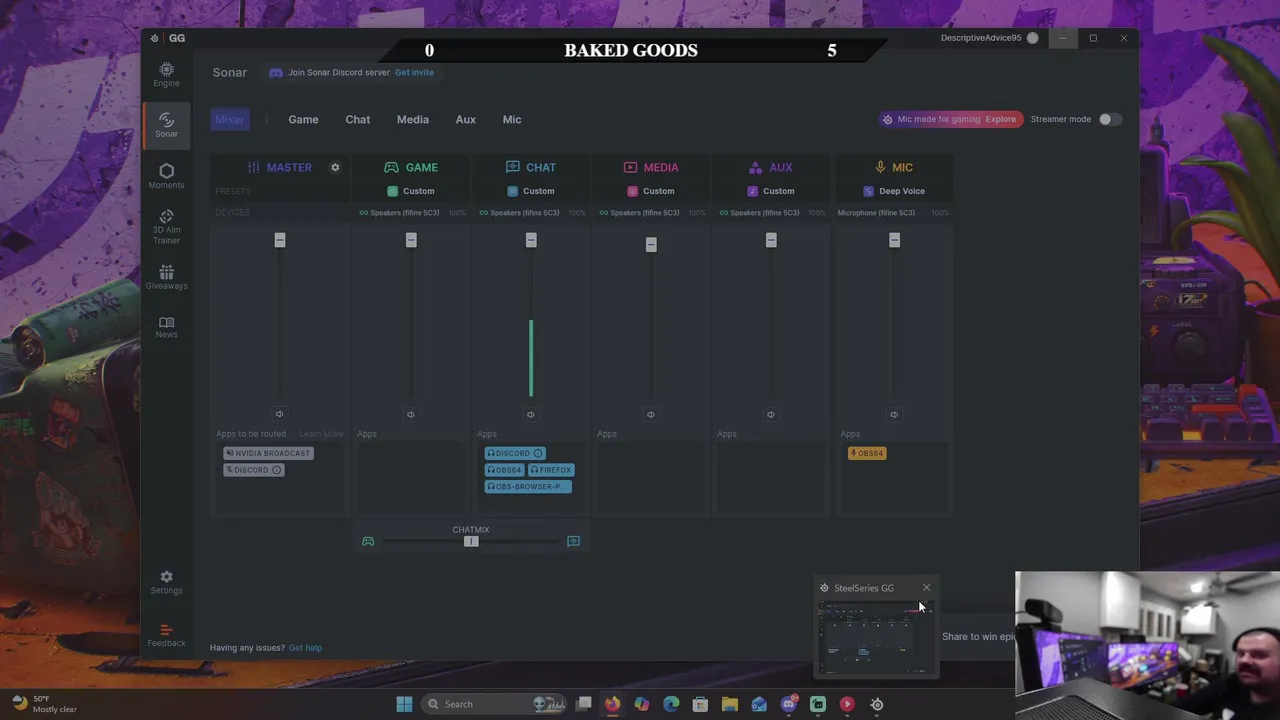Open the Sonar section in the sidebar

pos(166,124)
